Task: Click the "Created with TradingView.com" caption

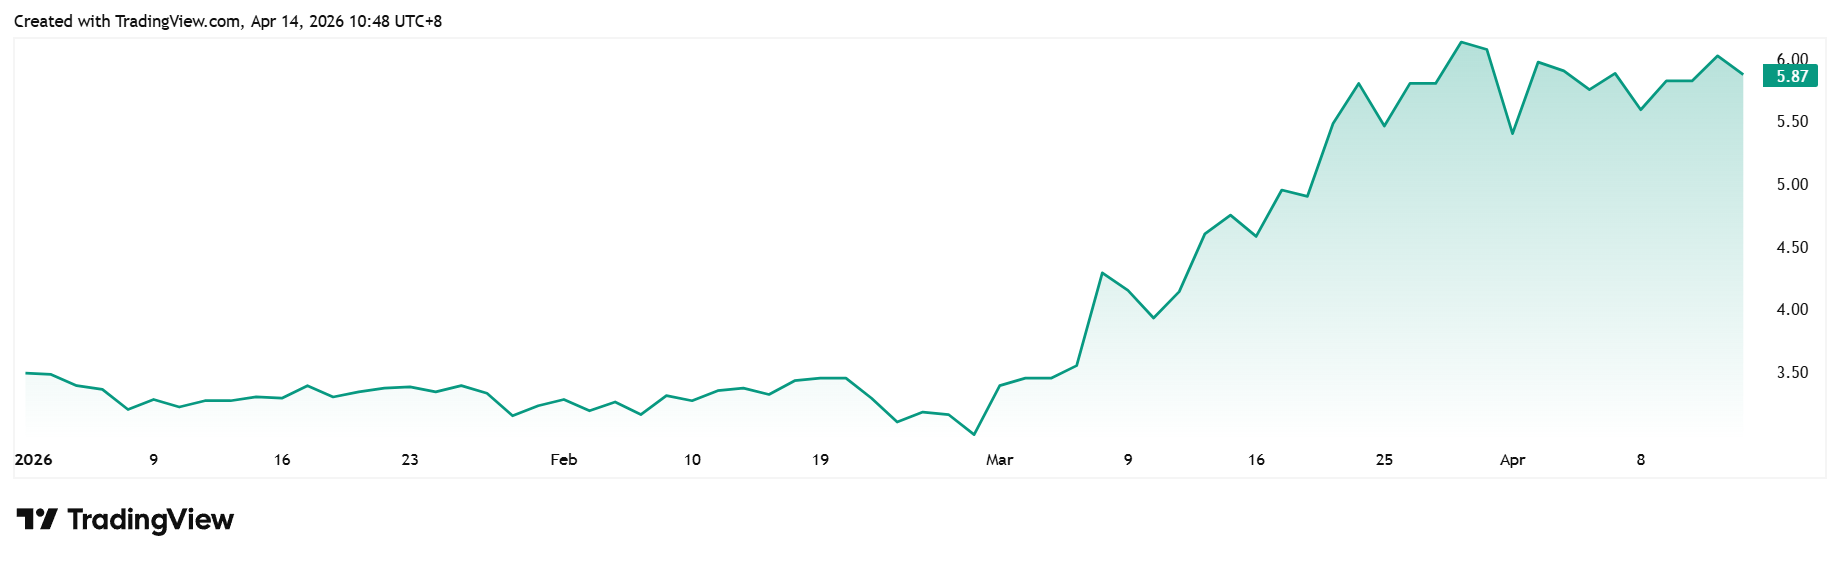Action: [227, 21]
